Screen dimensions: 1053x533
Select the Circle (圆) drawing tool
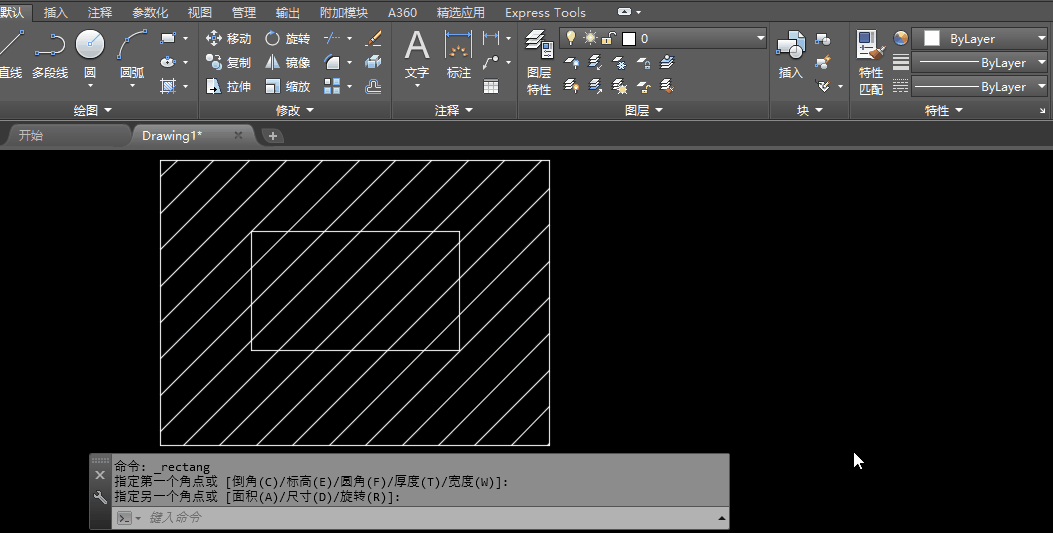tap(90, 46)
